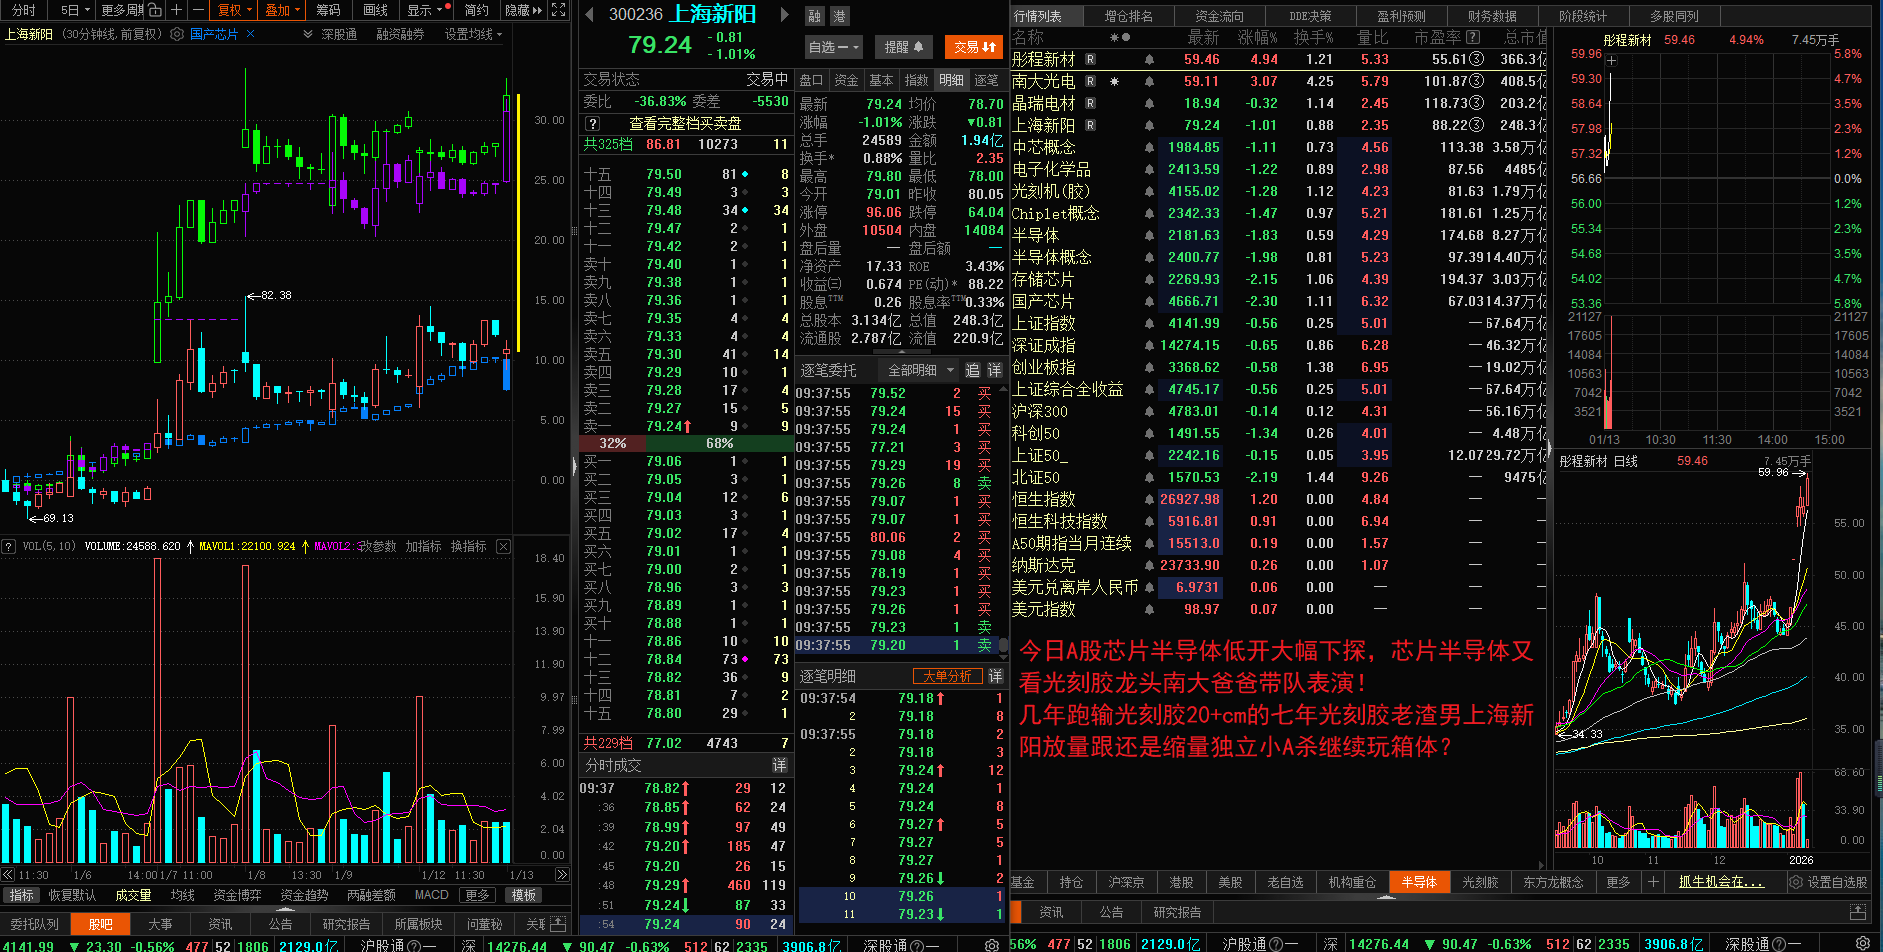Open chart settings gear beside 前复权 label
The height and width of the screenshot is (952, 1883).
(x=177, y=34)
